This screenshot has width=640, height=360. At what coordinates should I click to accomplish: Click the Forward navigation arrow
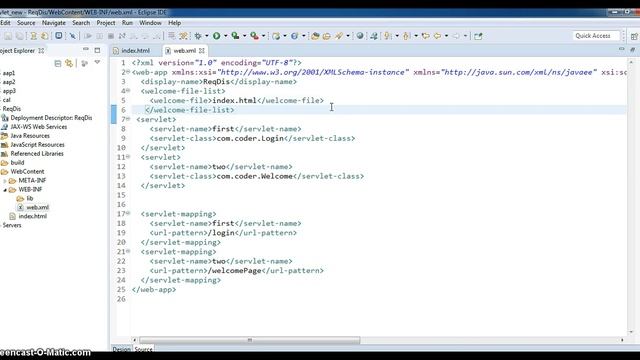pyautogui.click(x=456, y=36)
